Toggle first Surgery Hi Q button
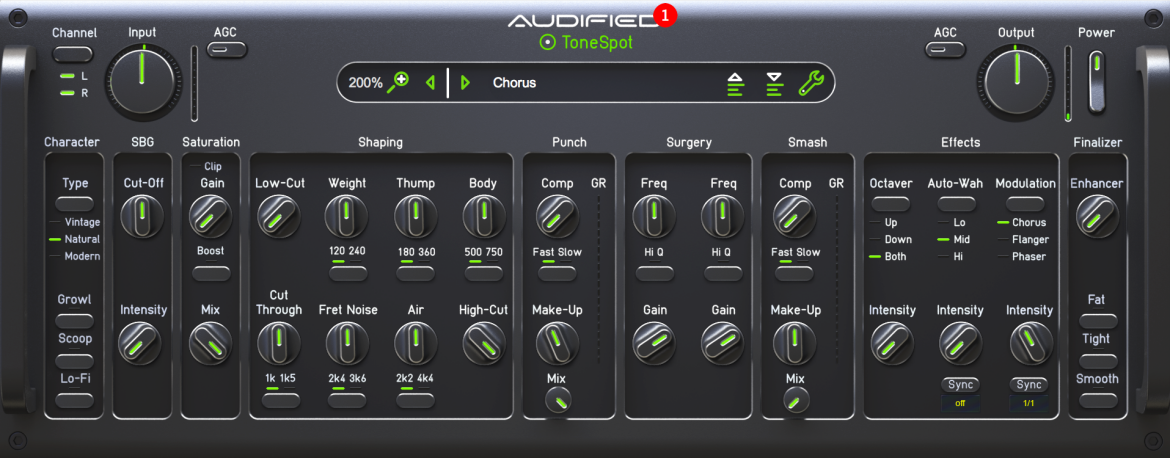1170x458 pixels. [654, 273]
